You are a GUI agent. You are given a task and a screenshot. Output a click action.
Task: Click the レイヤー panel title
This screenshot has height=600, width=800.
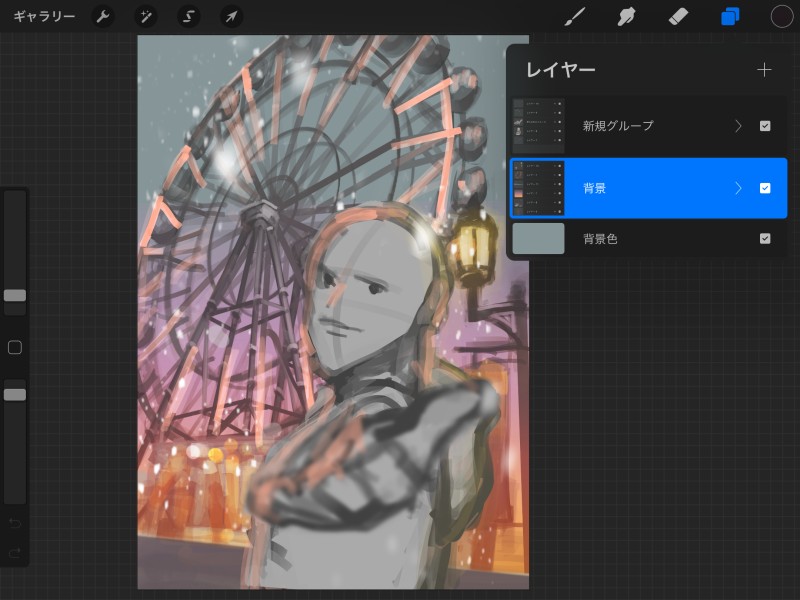[x=561, y=70]
